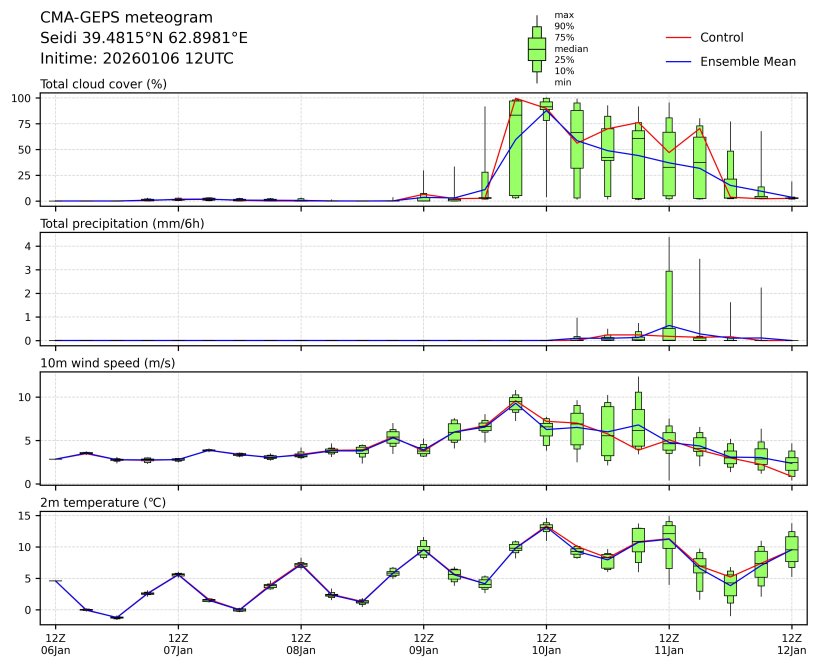Select the Control legend label

721,38
